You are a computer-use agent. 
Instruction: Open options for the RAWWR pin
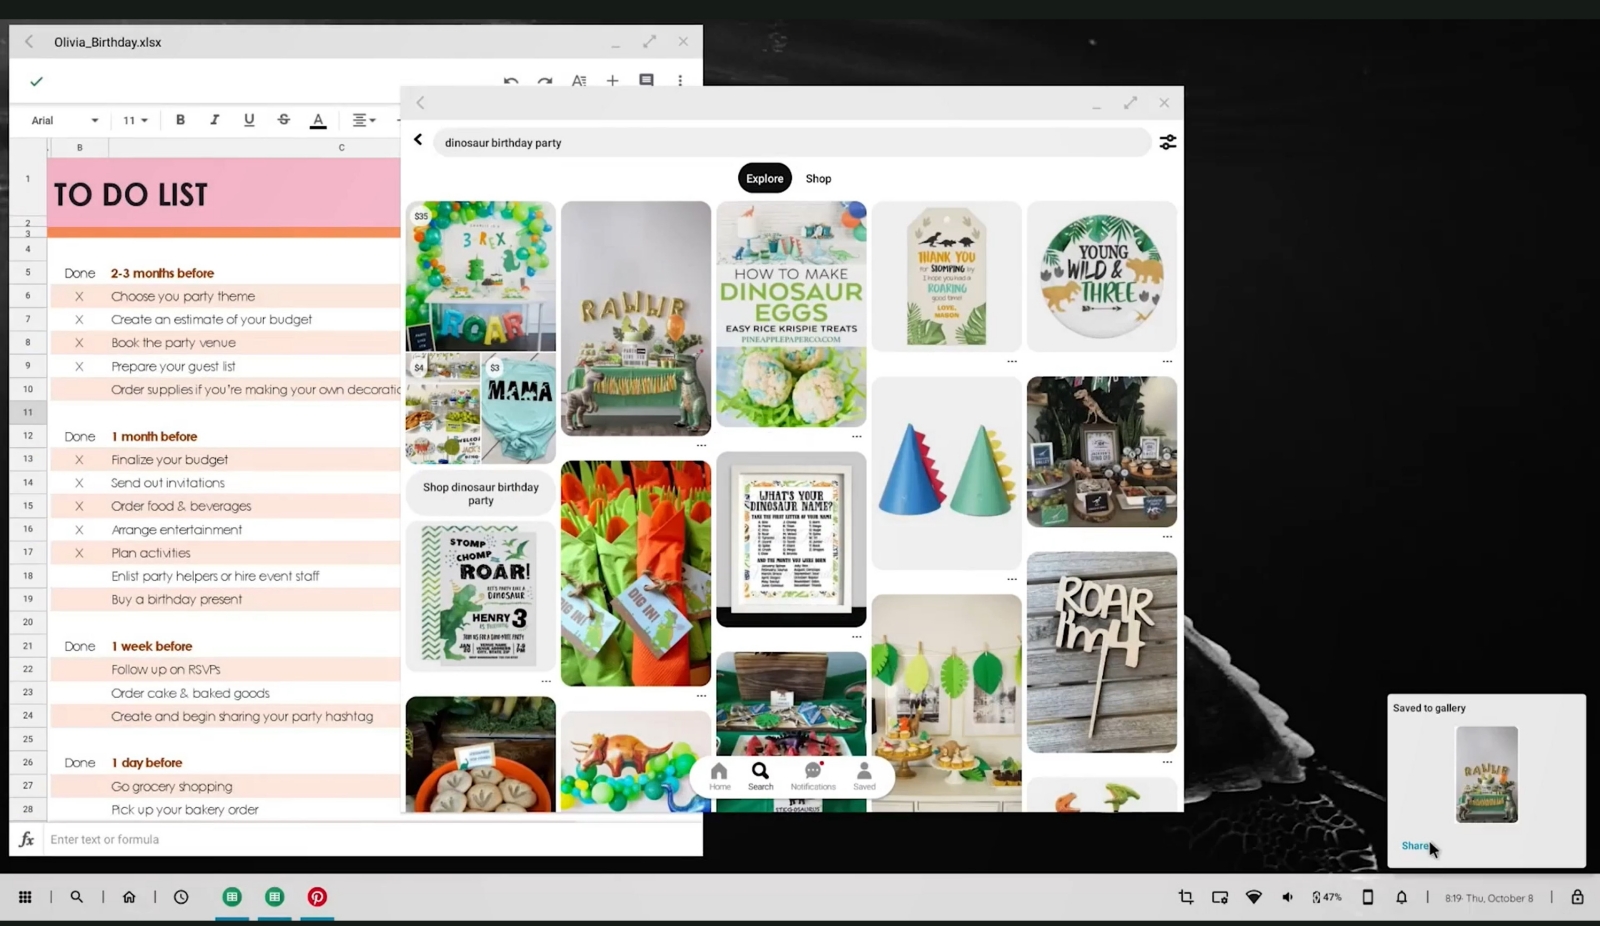pos(701,446)
